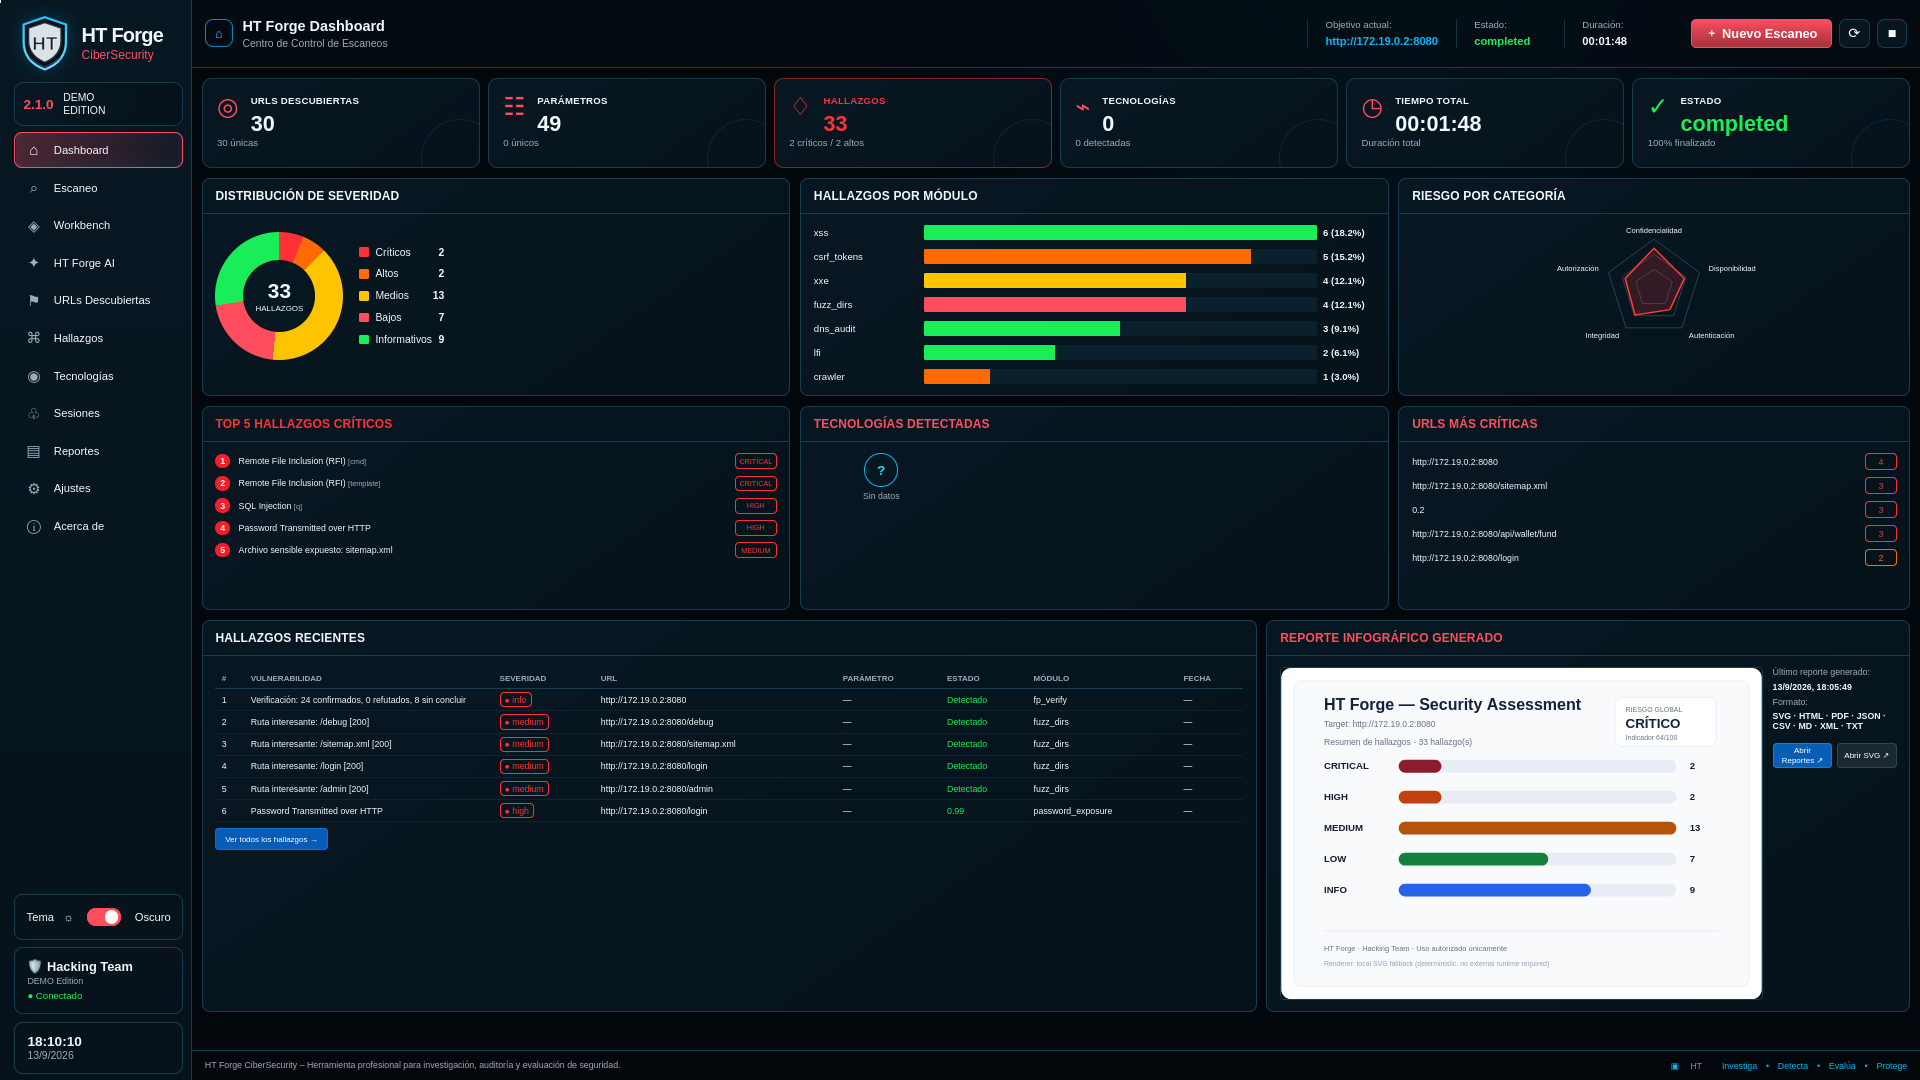Viewport: 1920px width, 1080px height.
Task: Click Ver todos los hallazgos button
Action: tap(271, 839)
